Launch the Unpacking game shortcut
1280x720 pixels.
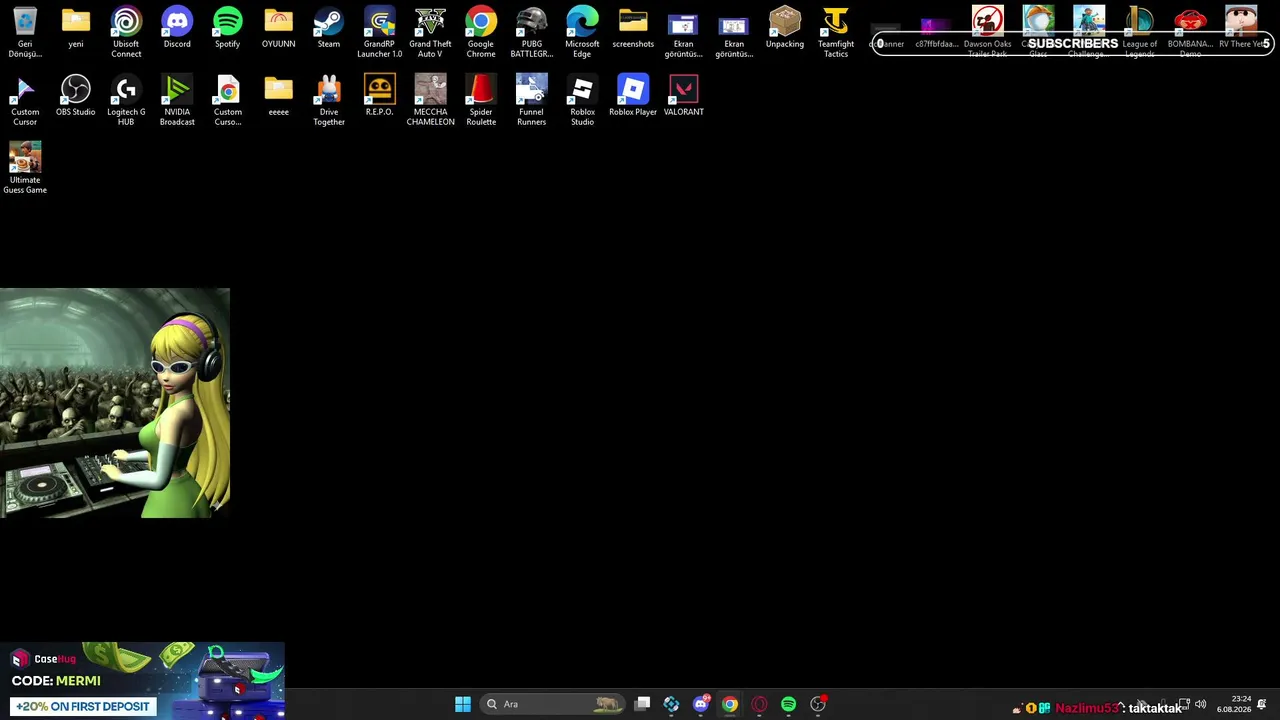coord(785,28)
